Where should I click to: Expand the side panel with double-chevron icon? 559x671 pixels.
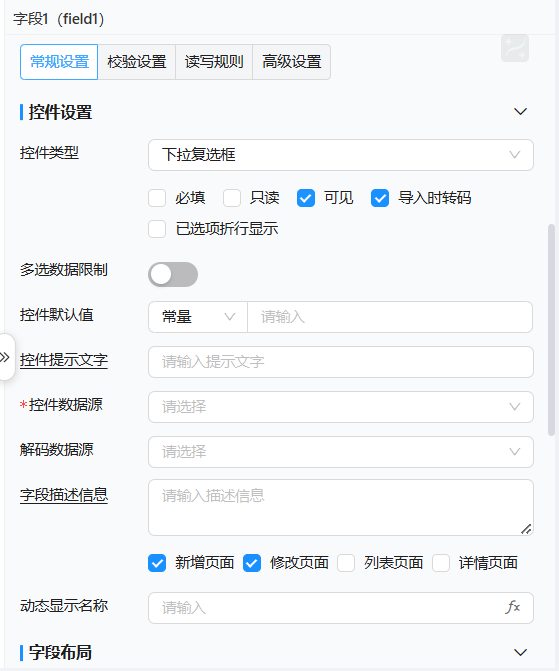click(x=5, y=357)
